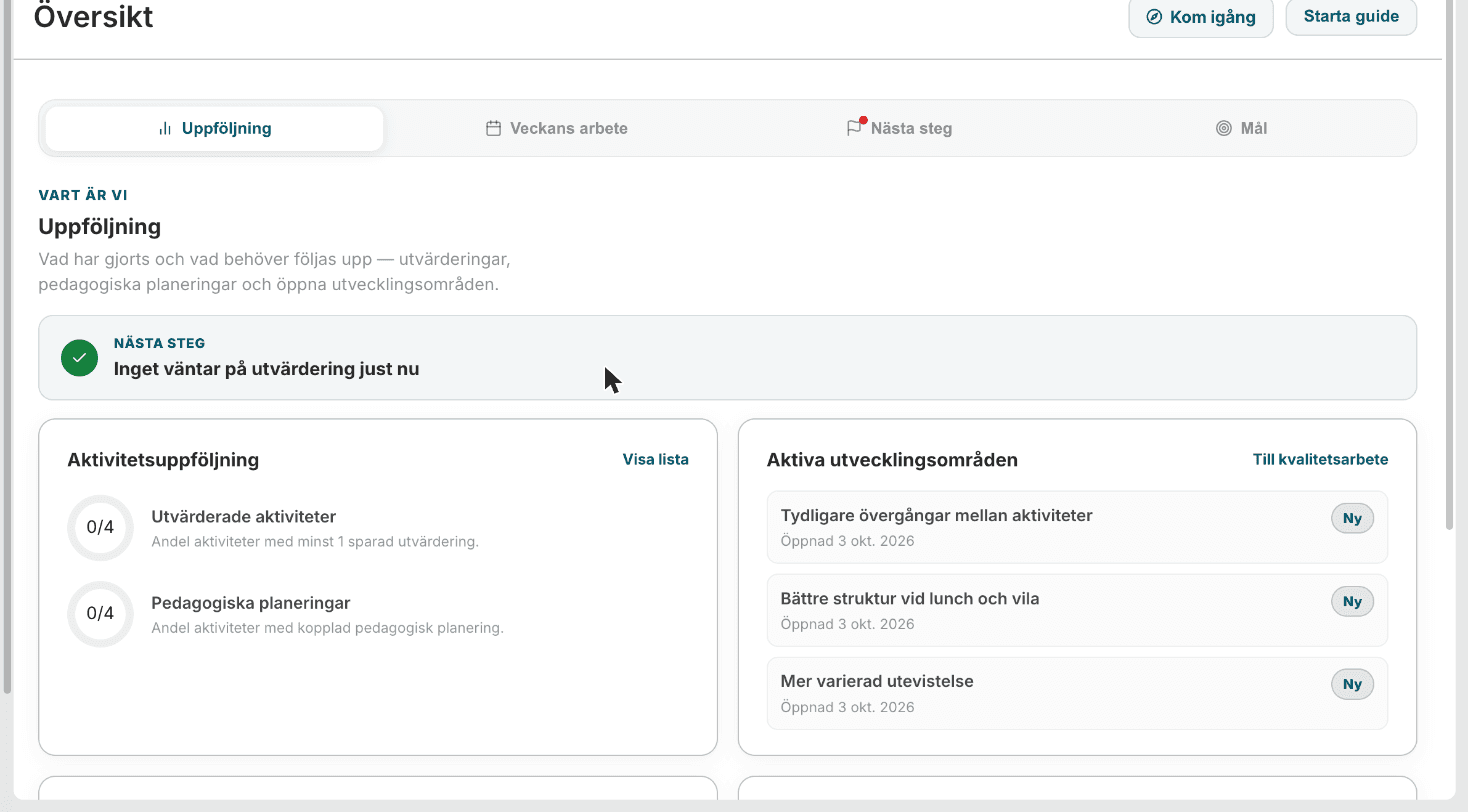The height and width of the screenshot is (812, 1468).
Task: Click the Pedagogiska planeringar 0/4 progress ring
Action: tap(100, 613)
